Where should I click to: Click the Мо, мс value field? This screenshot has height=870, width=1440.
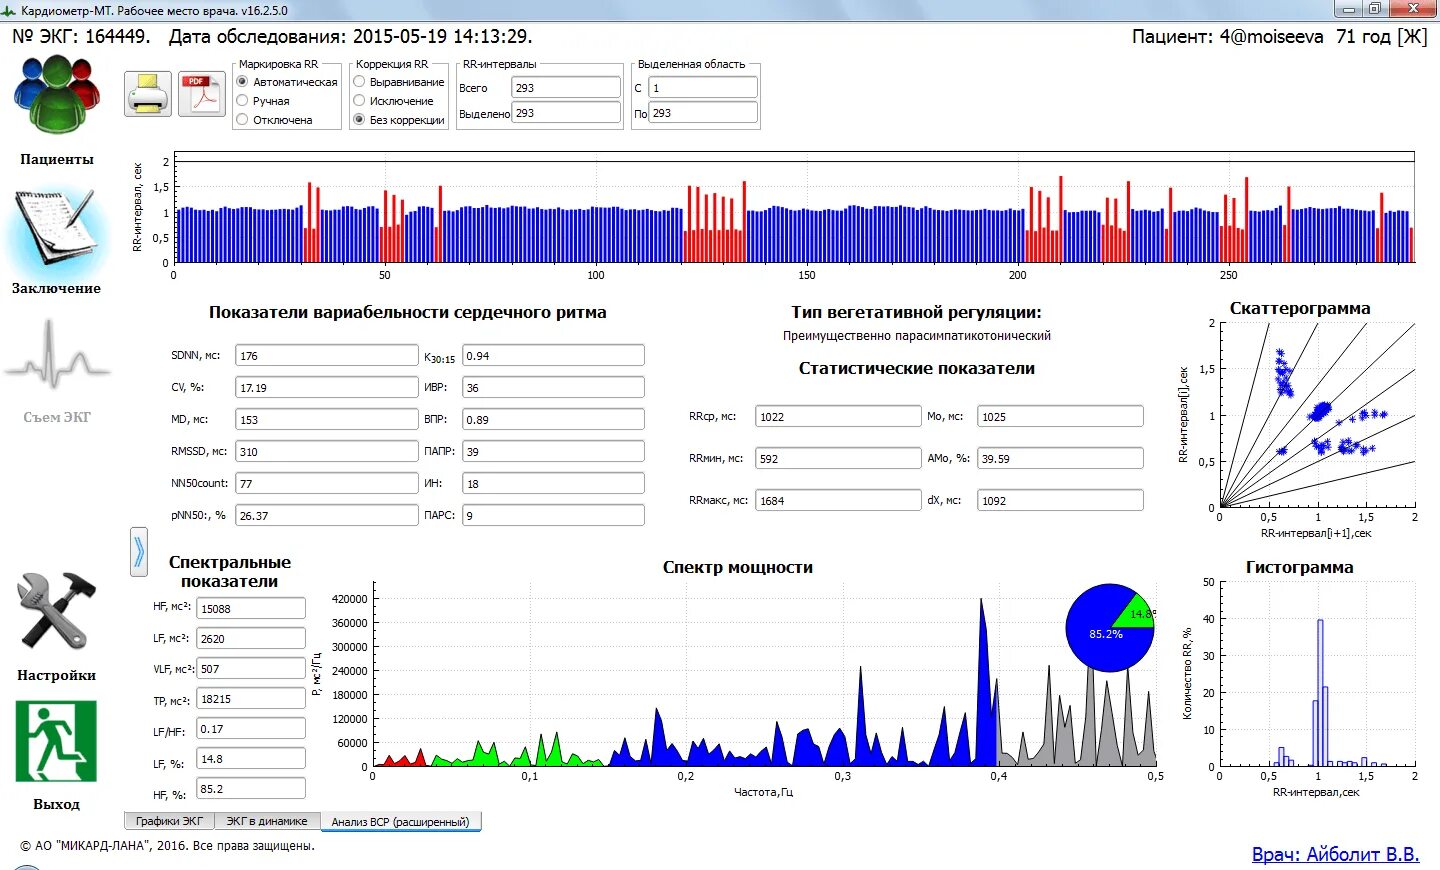pyautogui.click(x=1060, y=417)
